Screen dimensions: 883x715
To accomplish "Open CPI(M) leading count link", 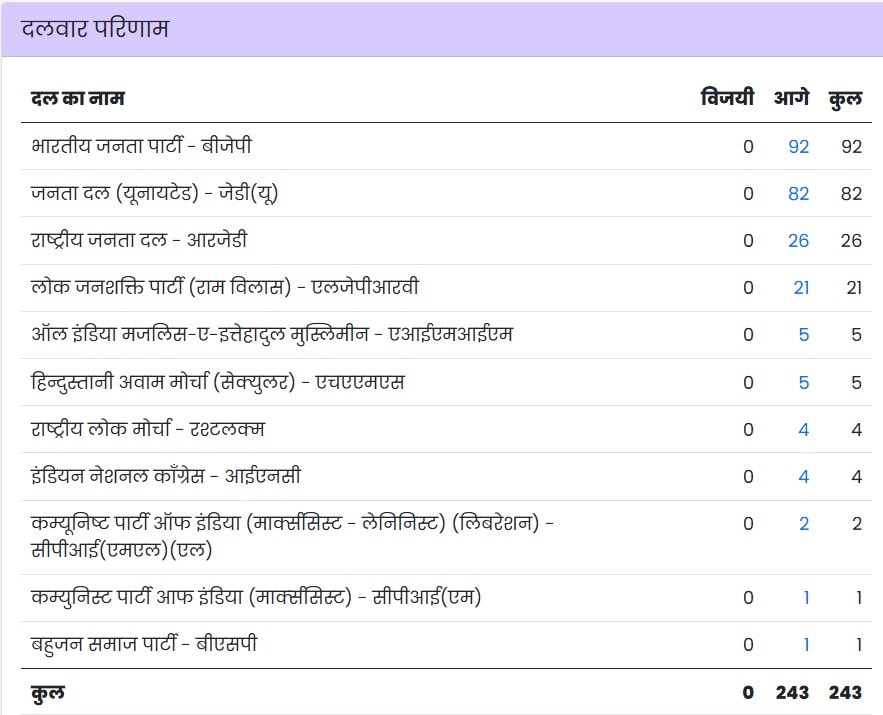I will 806,598.
